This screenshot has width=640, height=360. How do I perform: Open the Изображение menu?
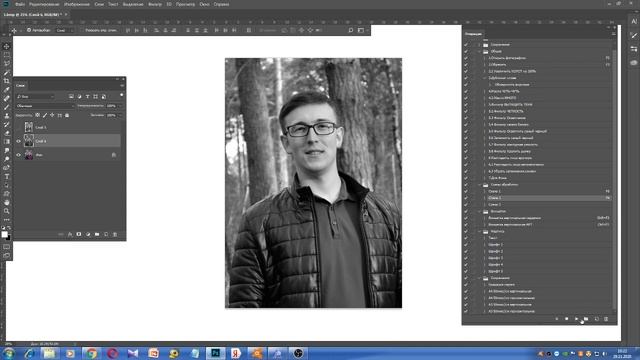tap(77, 4)
